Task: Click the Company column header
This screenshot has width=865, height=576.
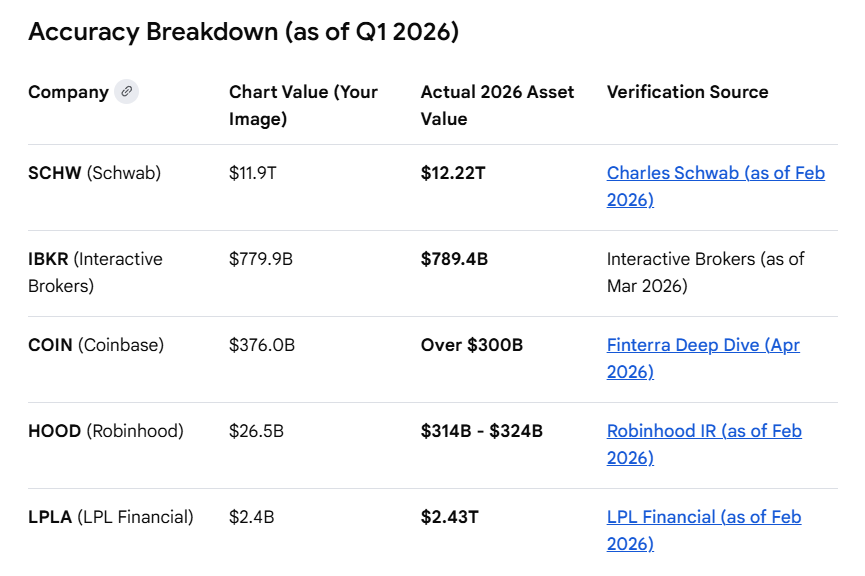Action: (68, 92)
